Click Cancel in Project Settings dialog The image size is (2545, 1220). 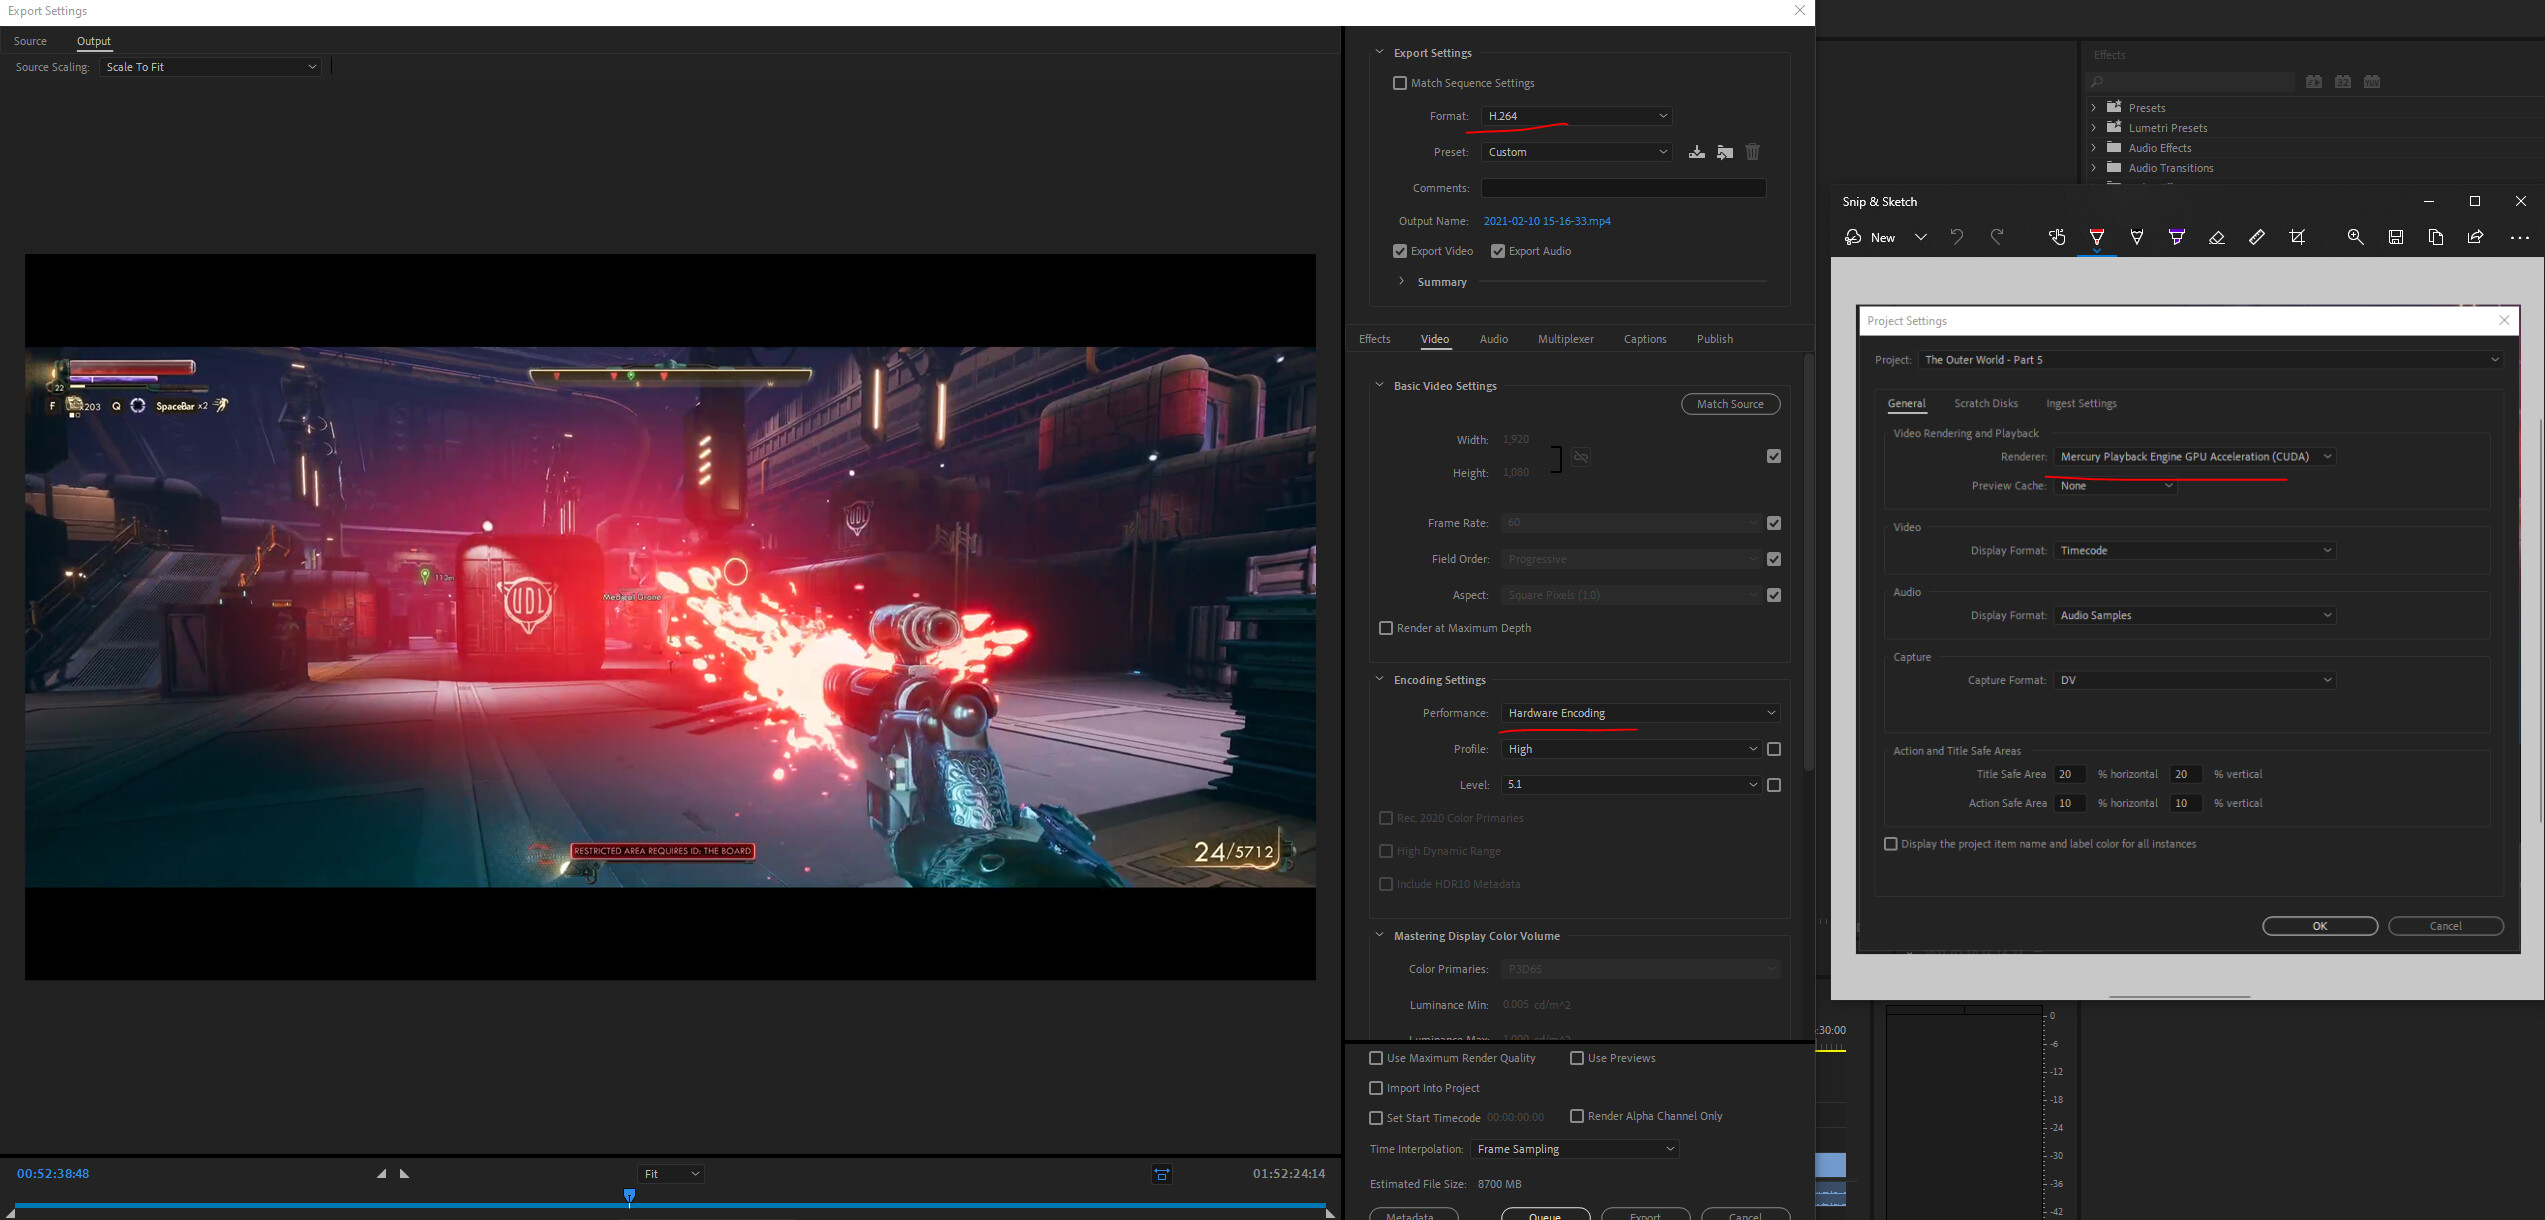pyautogui.click(x=2446, y=926)
